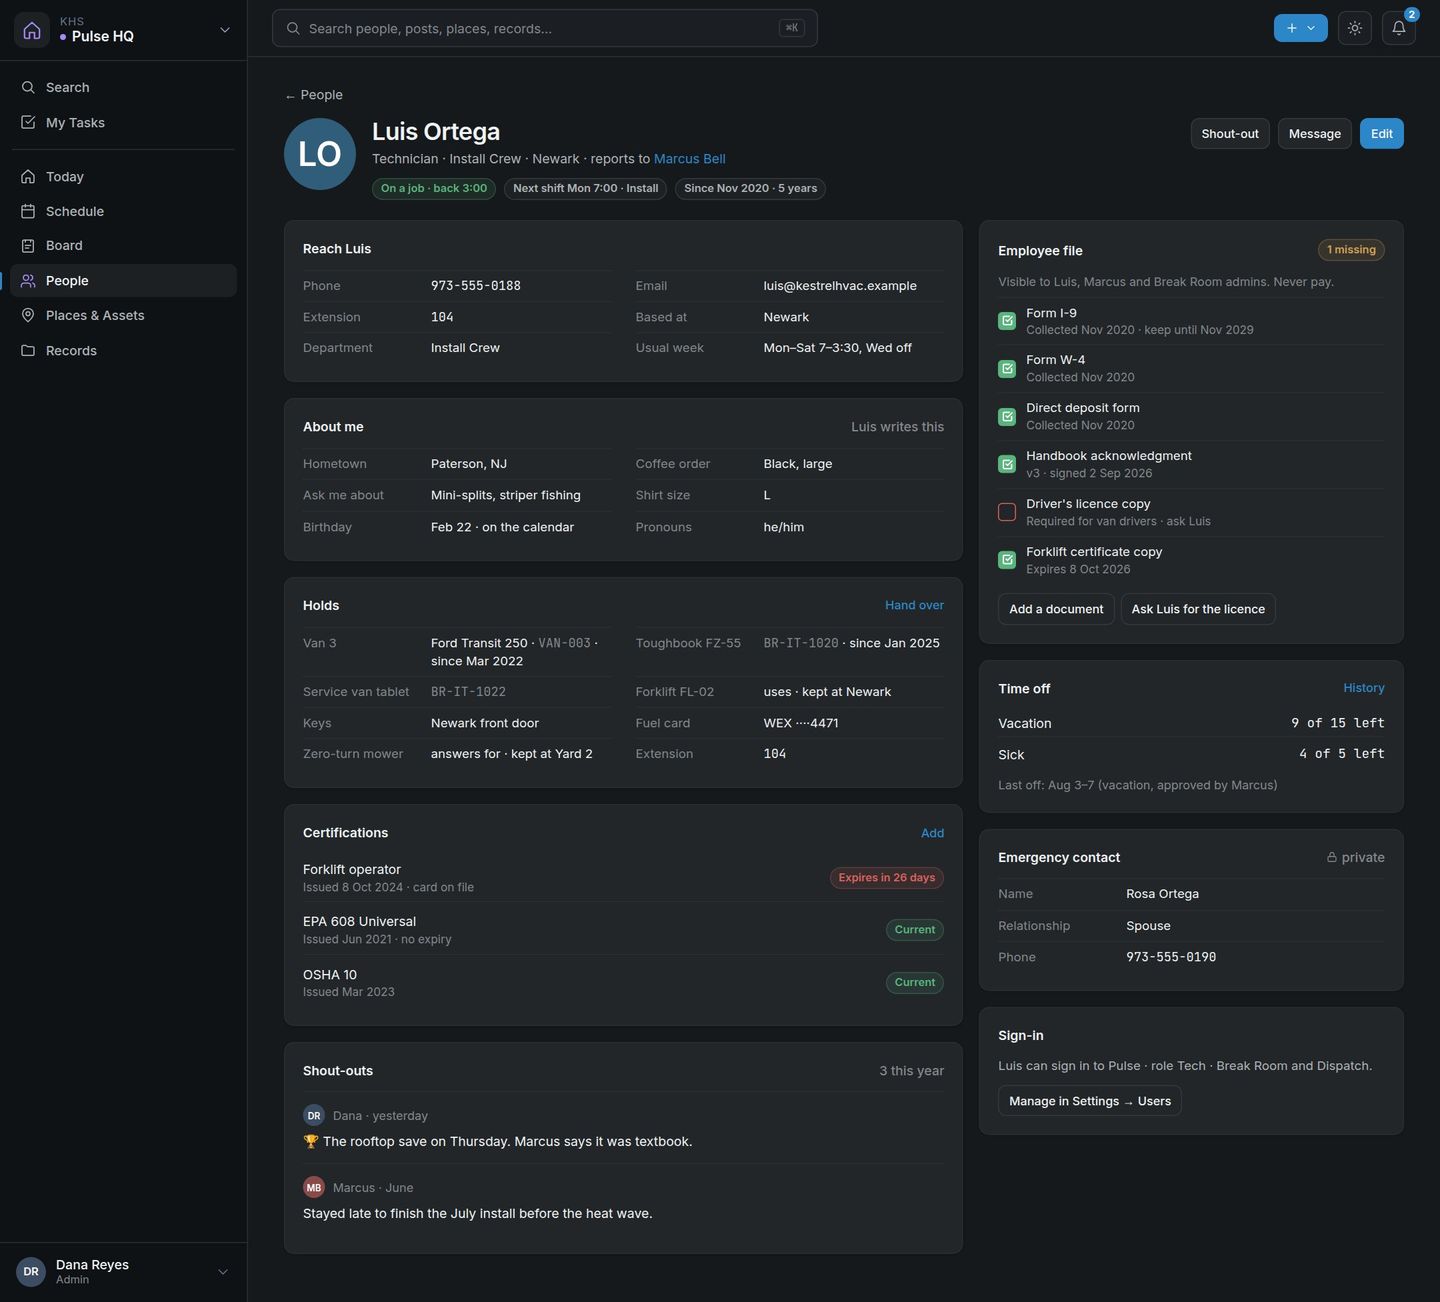Image resolution: width=1440 pixels, height=1302 pixels.
Task: Open the blue plus create dropdown
Action: click(1300, 28)
